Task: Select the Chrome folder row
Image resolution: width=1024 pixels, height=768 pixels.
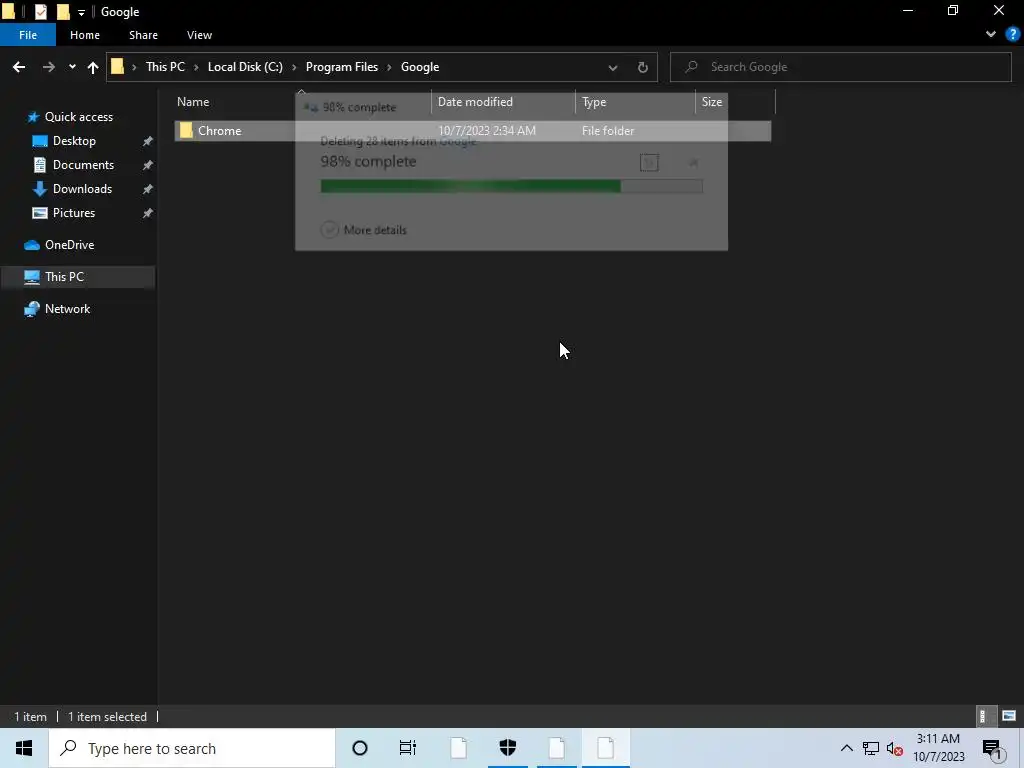Action: (473, 131)
